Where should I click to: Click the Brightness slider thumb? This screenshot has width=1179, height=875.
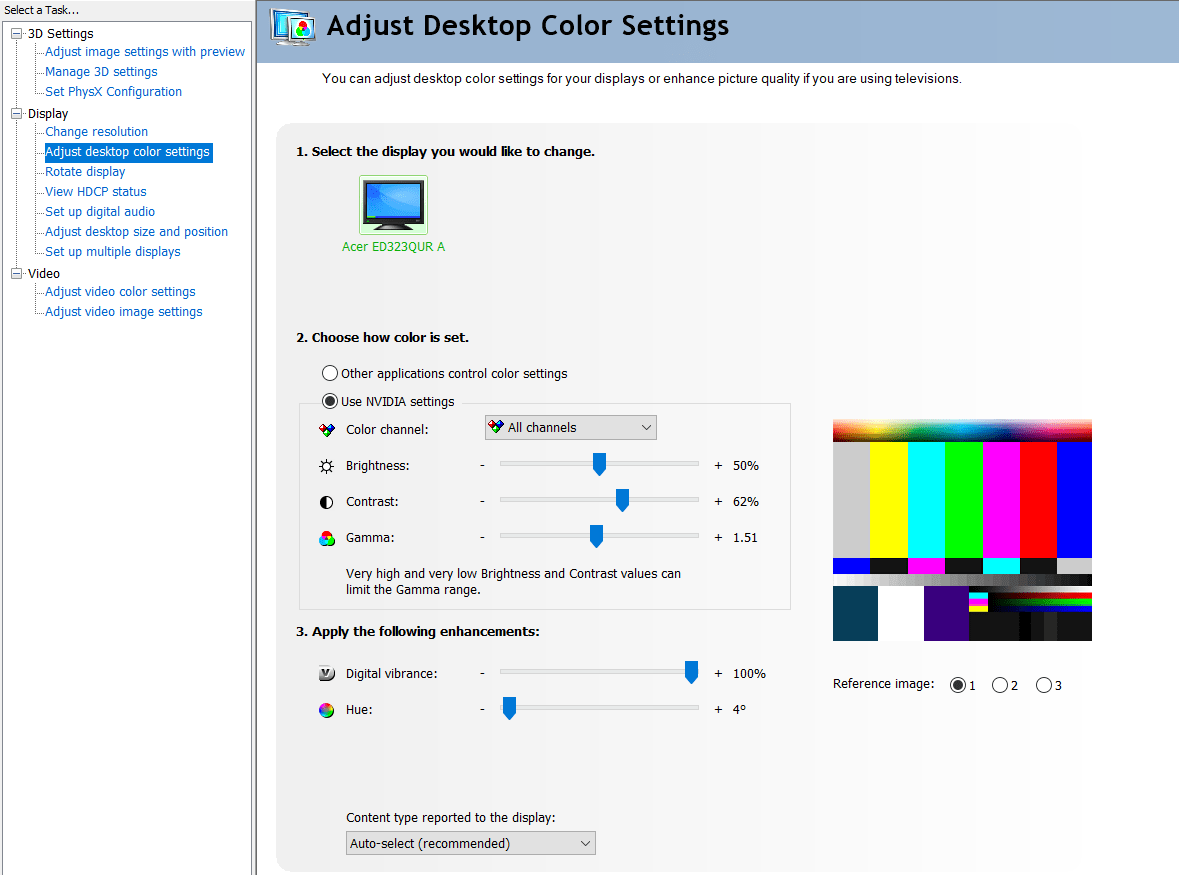599,464
